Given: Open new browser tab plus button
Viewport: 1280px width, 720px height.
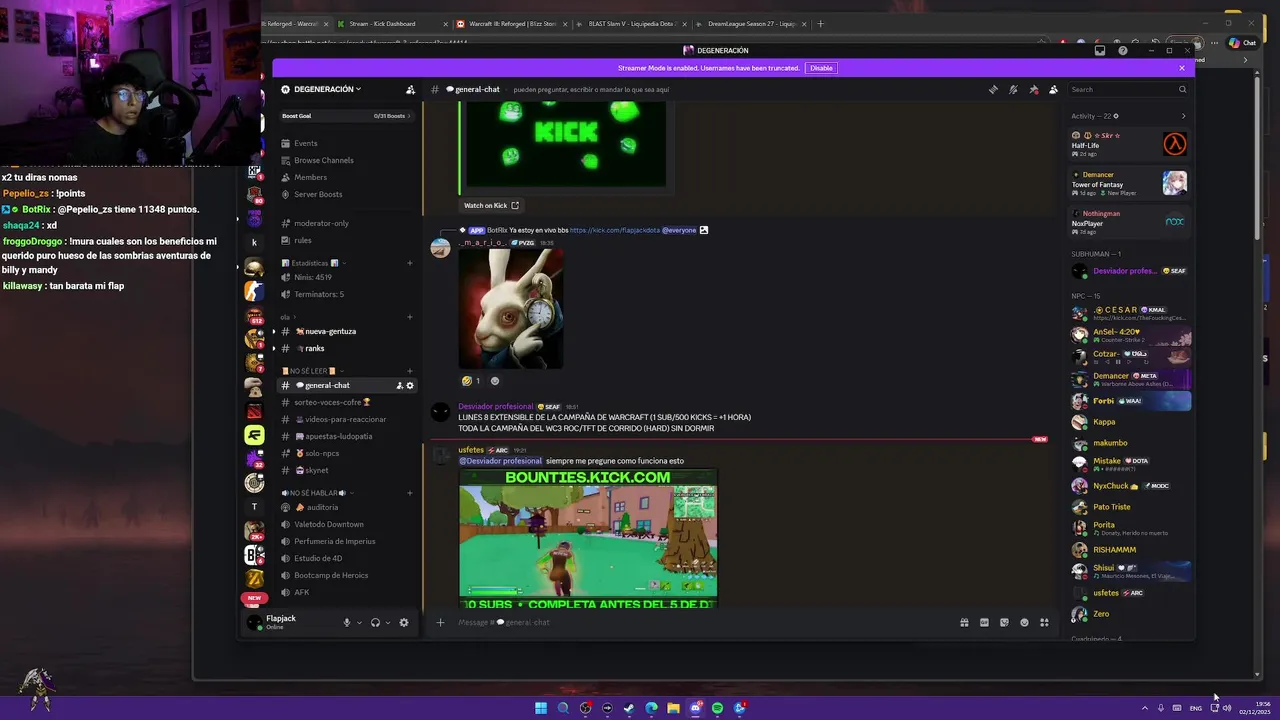Looking at the screenshot, I should (821, 23).
